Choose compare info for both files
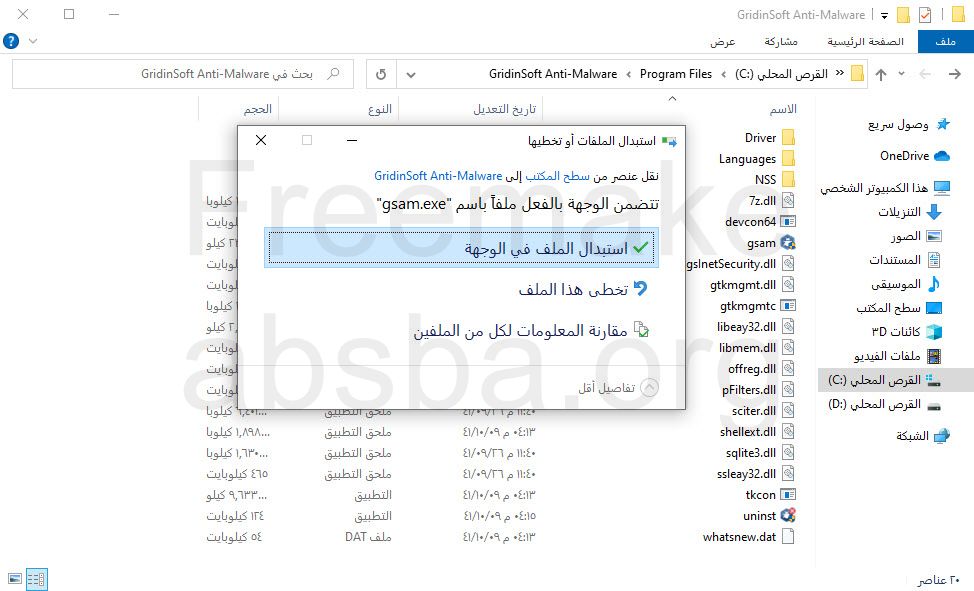 tap(531, 330)
